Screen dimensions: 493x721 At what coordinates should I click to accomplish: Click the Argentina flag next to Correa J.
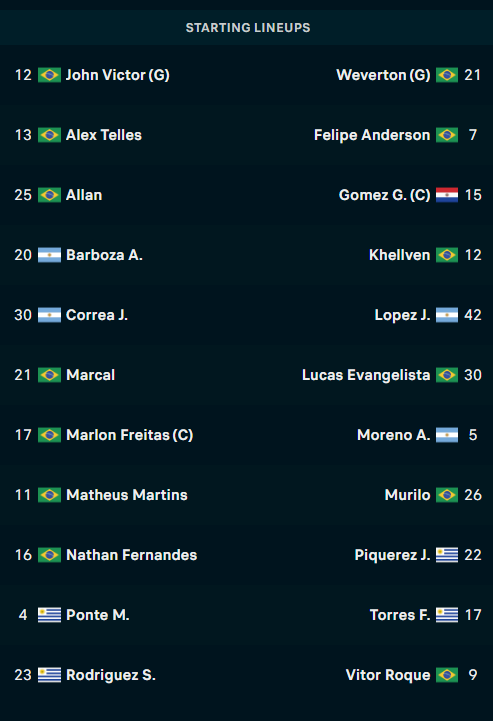click(x=49, y=315)
